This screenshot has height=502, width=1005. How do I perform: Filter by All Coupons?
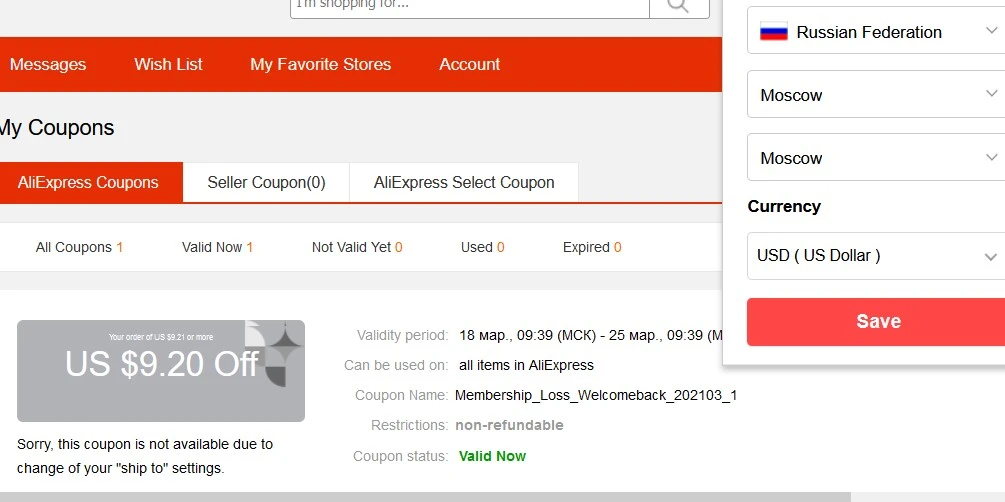click(x=79, y=247)
